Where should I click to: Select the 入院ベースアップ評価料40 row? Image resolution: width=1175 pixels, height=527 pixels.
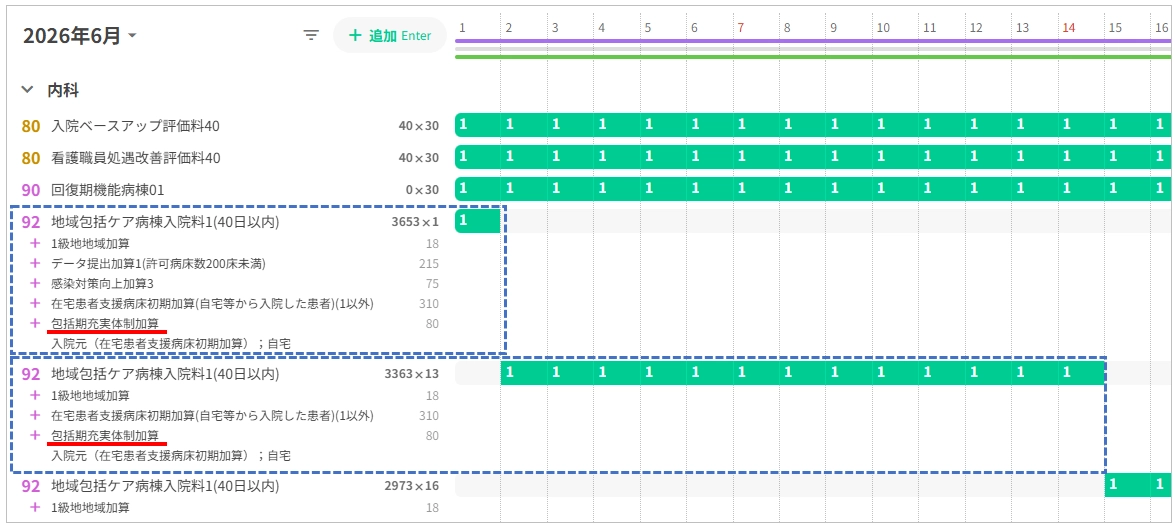point(230,125)
